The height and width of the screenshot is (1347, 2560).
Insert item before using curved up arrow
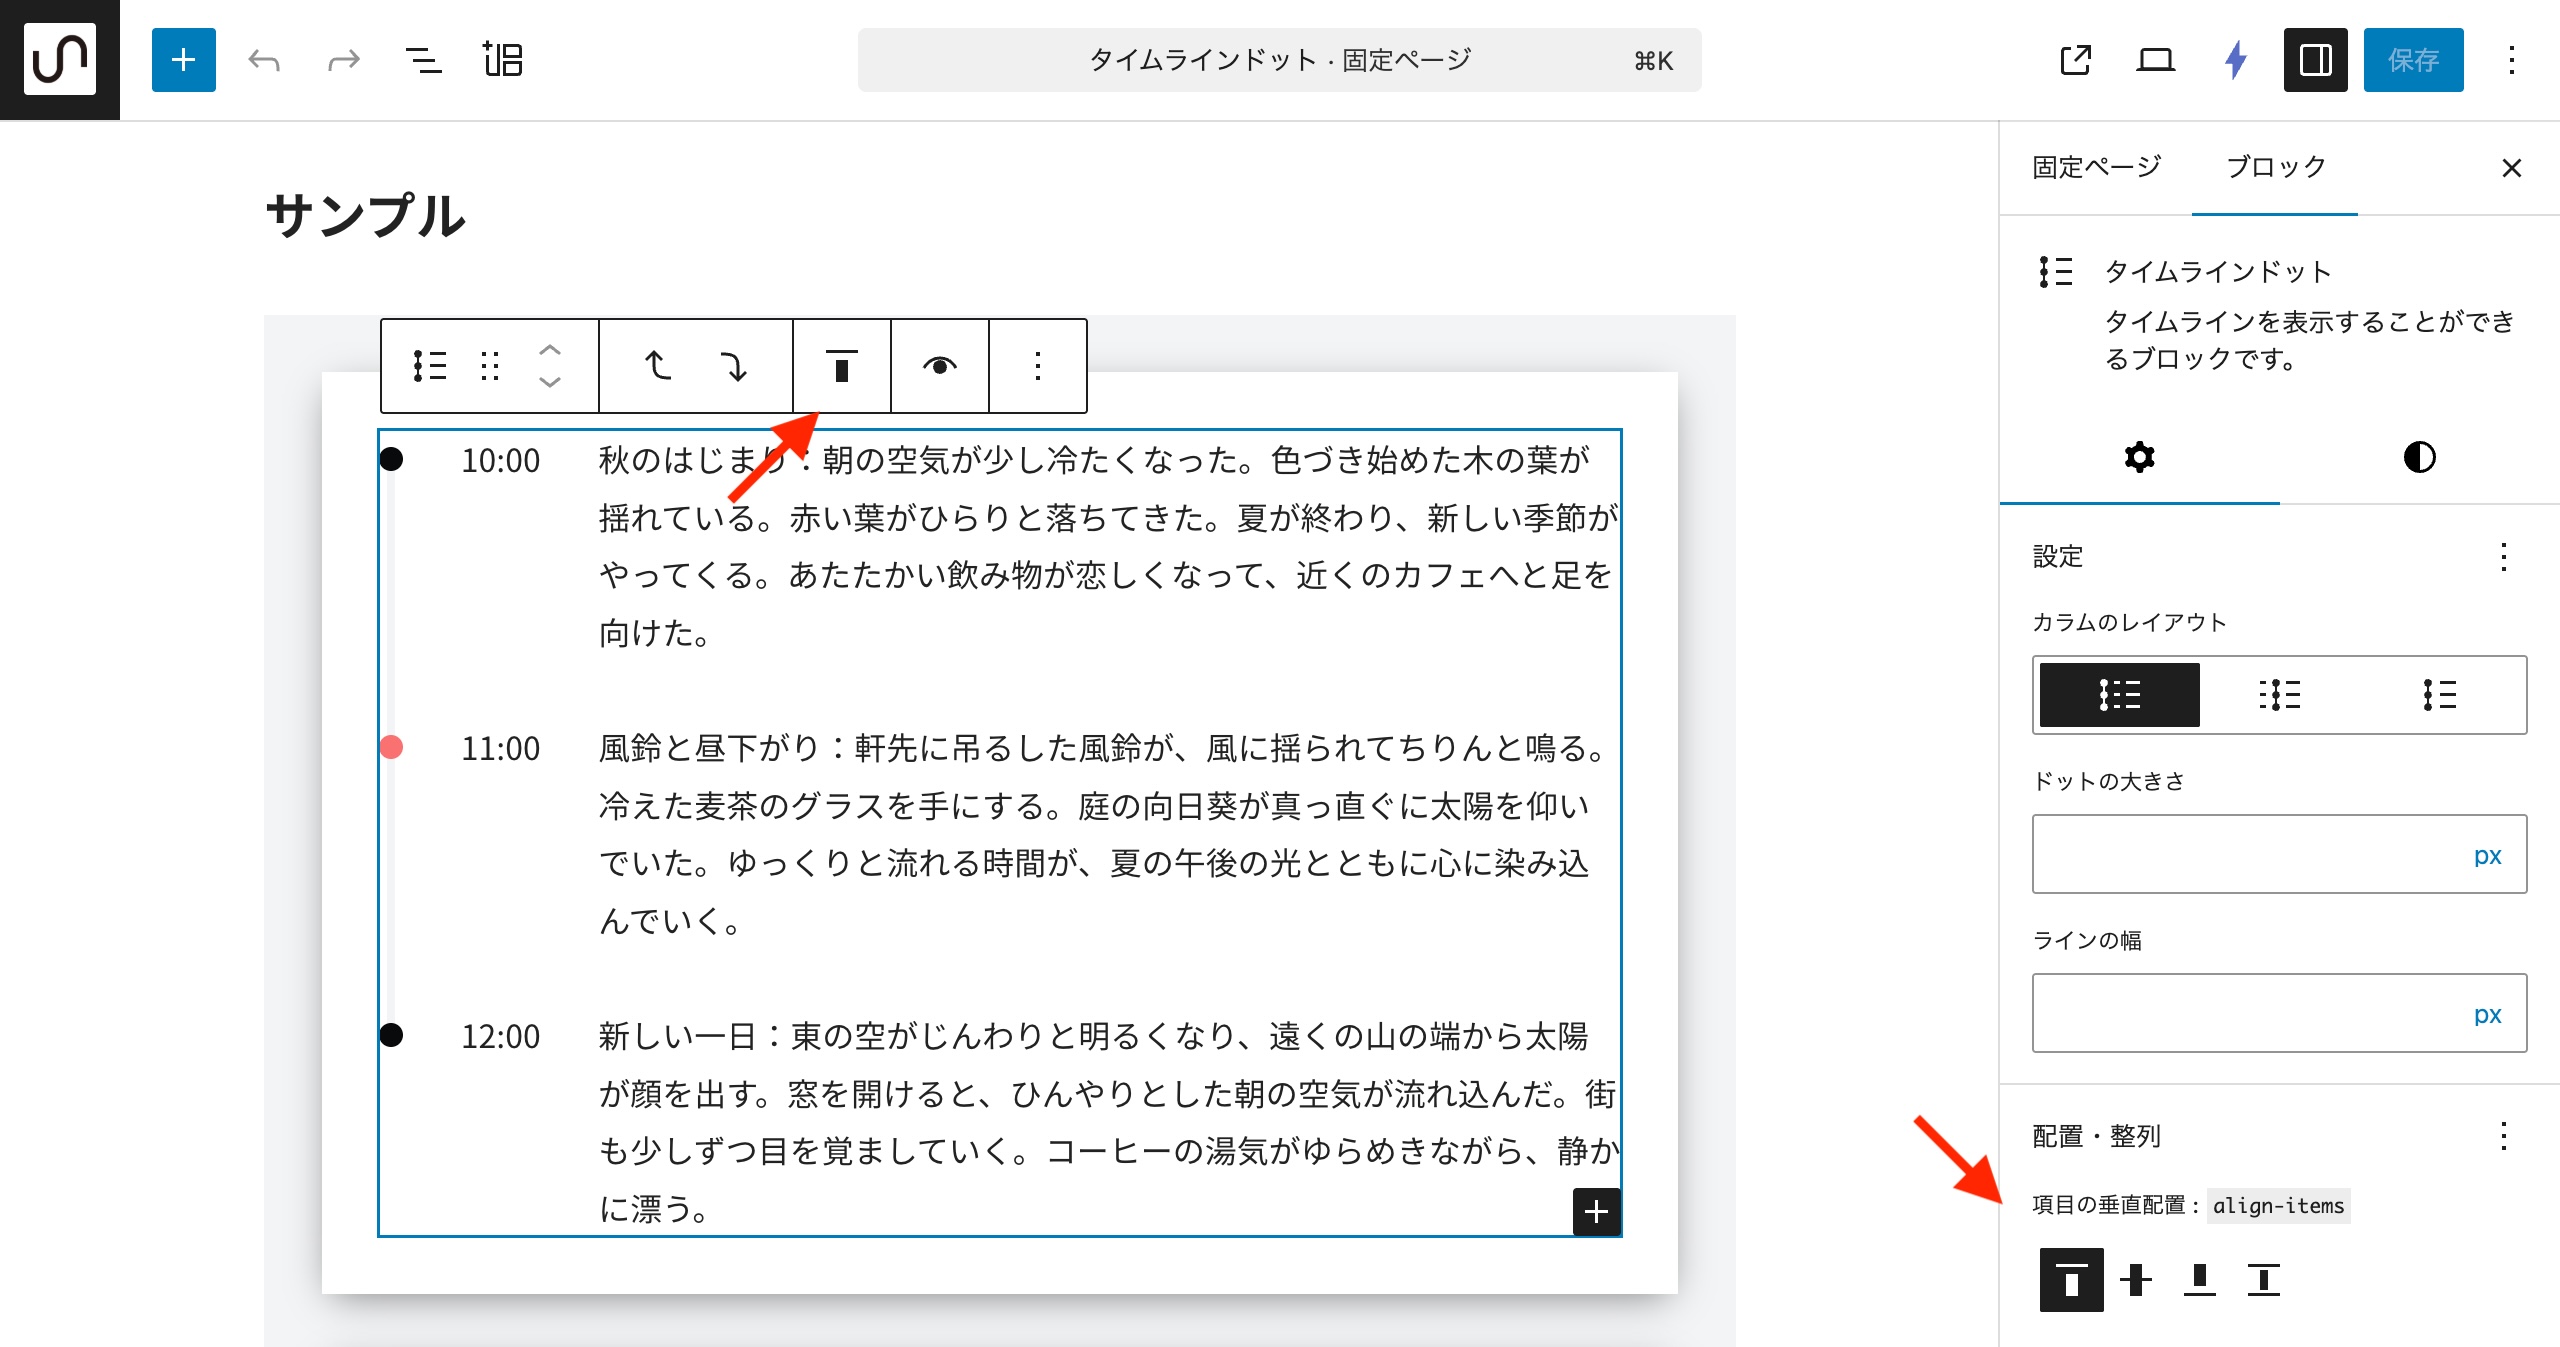coord(657,366)
